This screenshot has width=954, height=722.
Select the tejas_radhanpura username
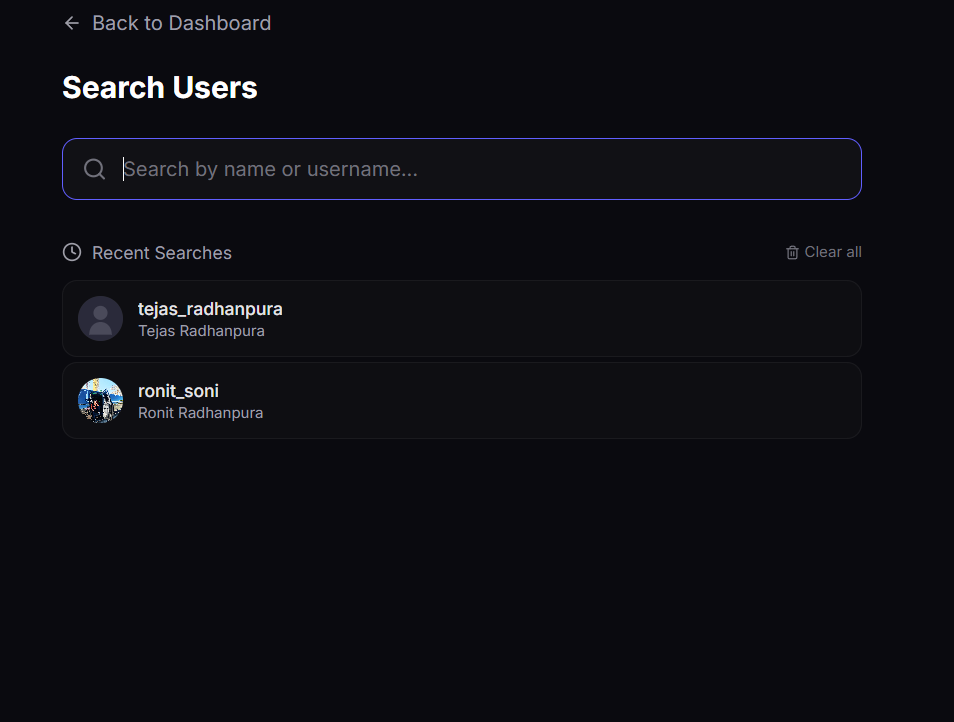tap(210, 309)
